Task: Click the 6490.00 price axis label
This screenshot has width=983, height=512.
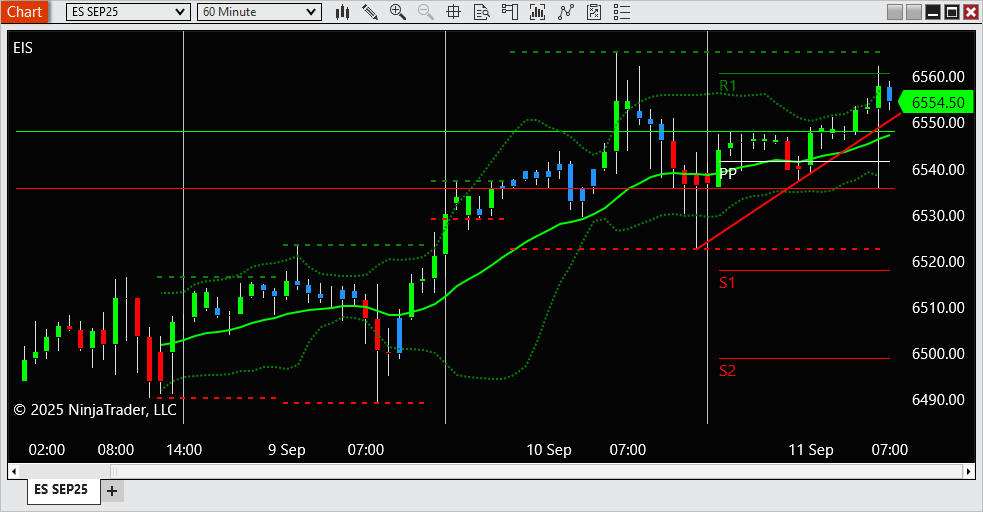Action: point(938,399)
